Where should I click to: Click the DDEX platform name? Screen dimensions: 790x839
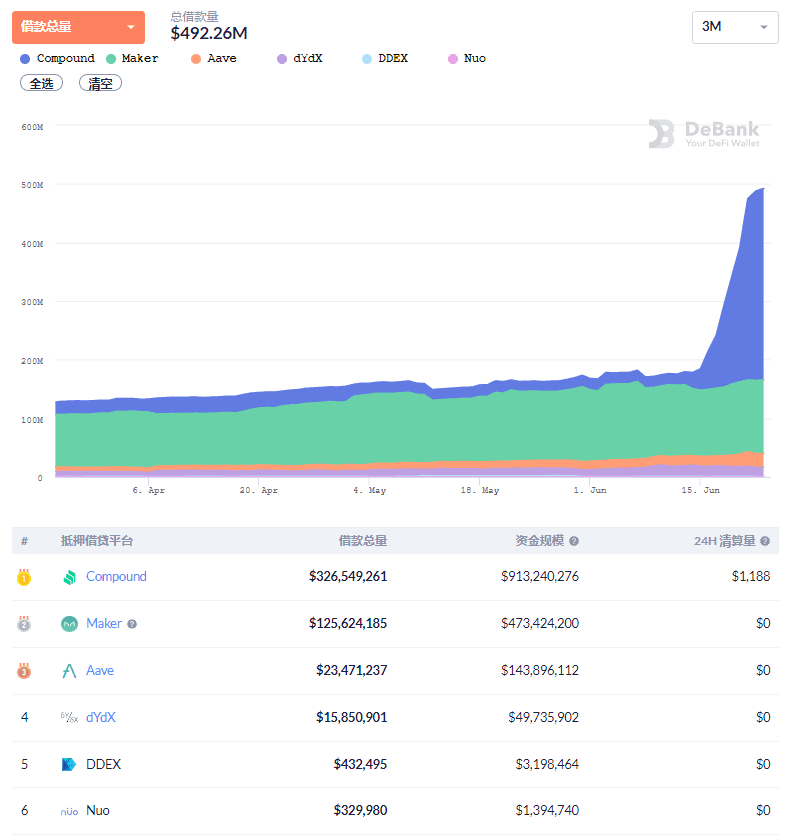click(104, 764)
